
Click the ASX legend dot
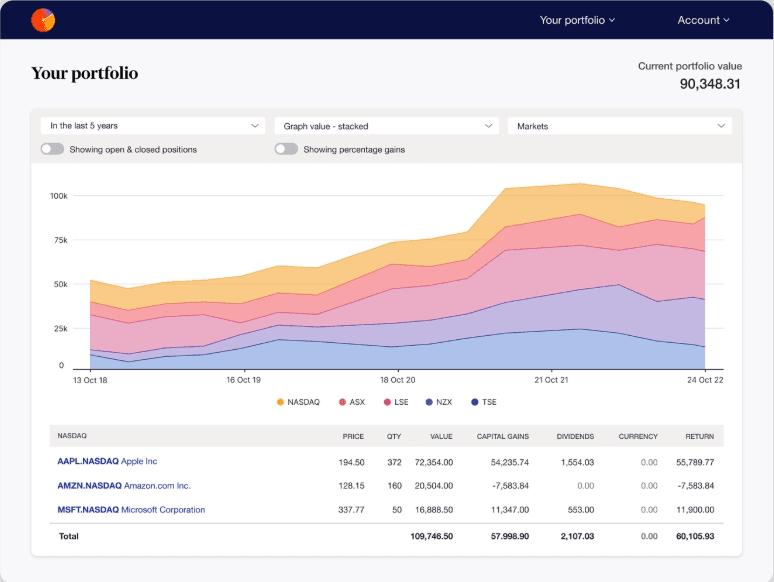click(343, 402)
